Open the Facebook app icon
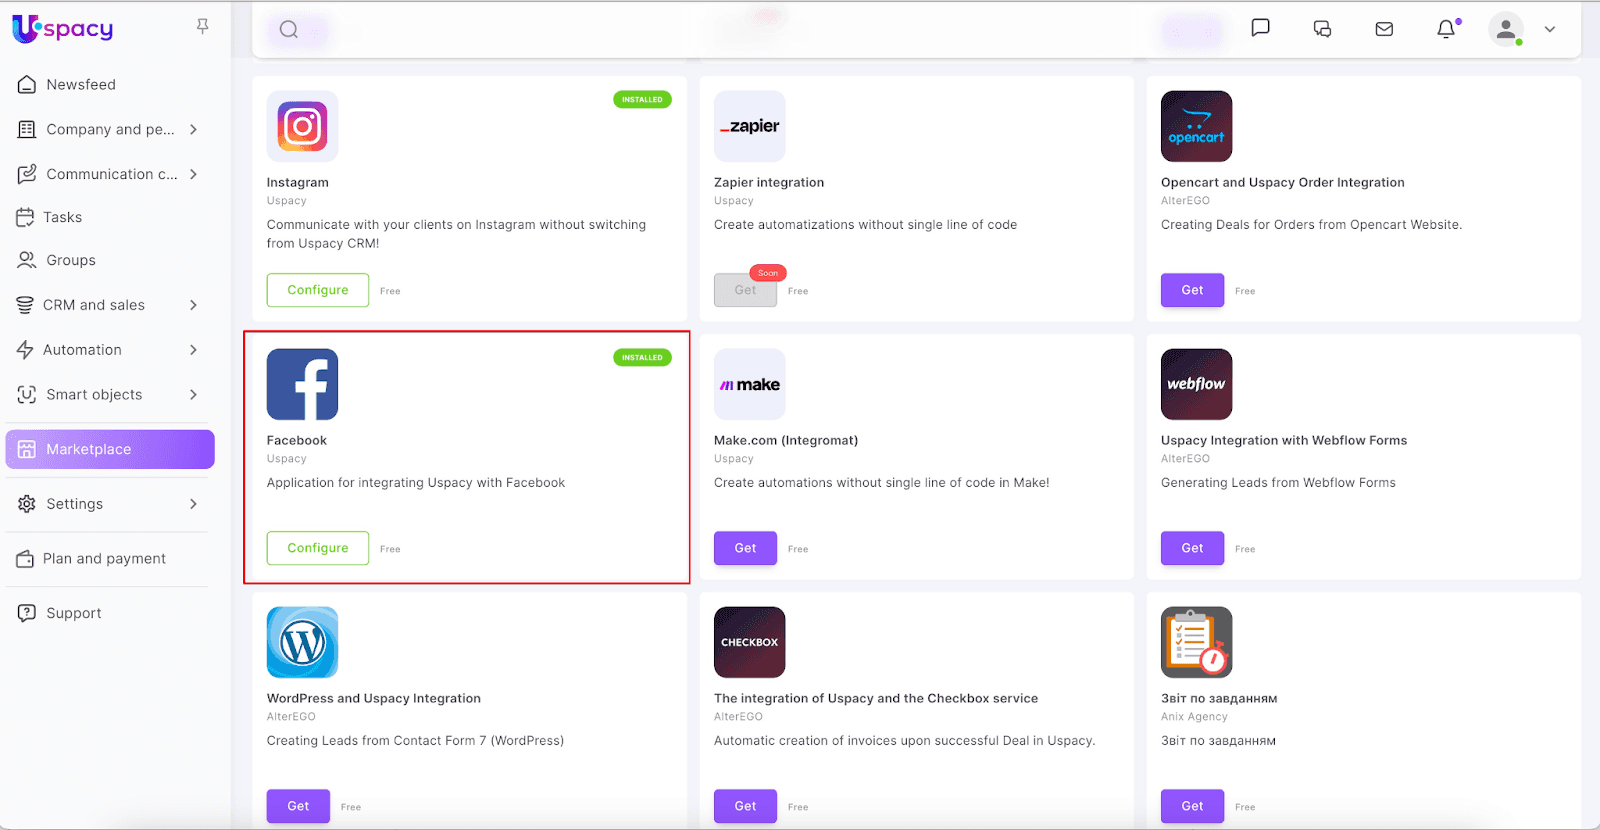 click(x=302, y=384)
